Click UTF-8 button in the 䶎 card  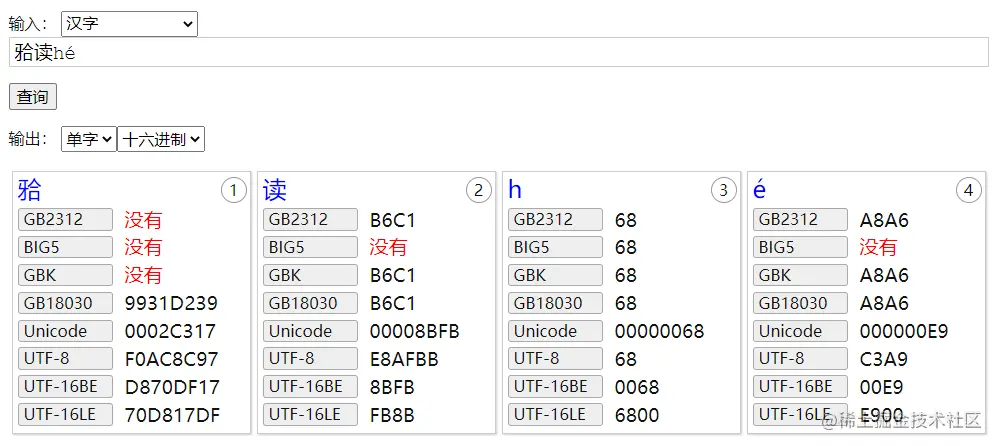click(x=65, y=359)
